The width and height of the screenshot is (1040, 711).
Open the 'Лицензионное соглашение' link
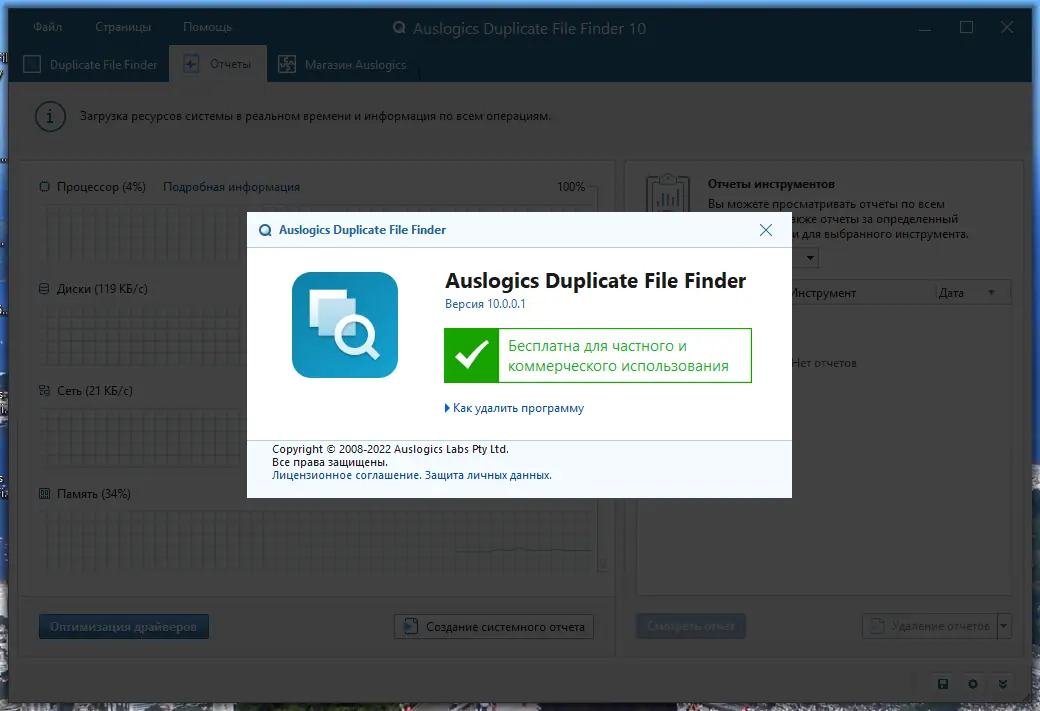[346, 475]
